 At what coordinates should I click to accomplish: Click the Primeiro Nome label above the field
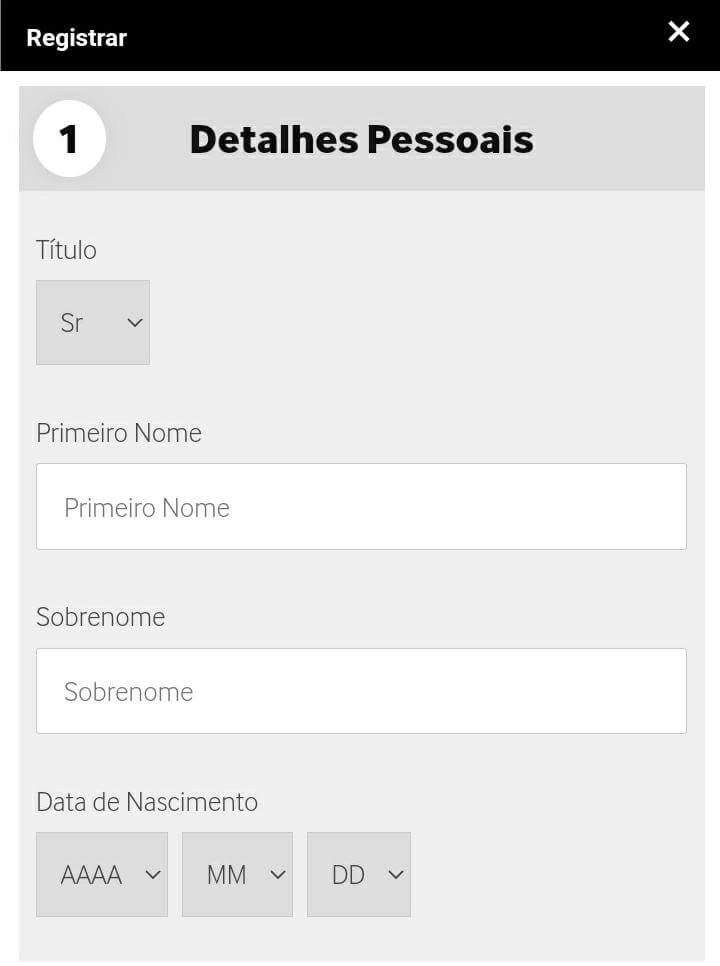119,433
